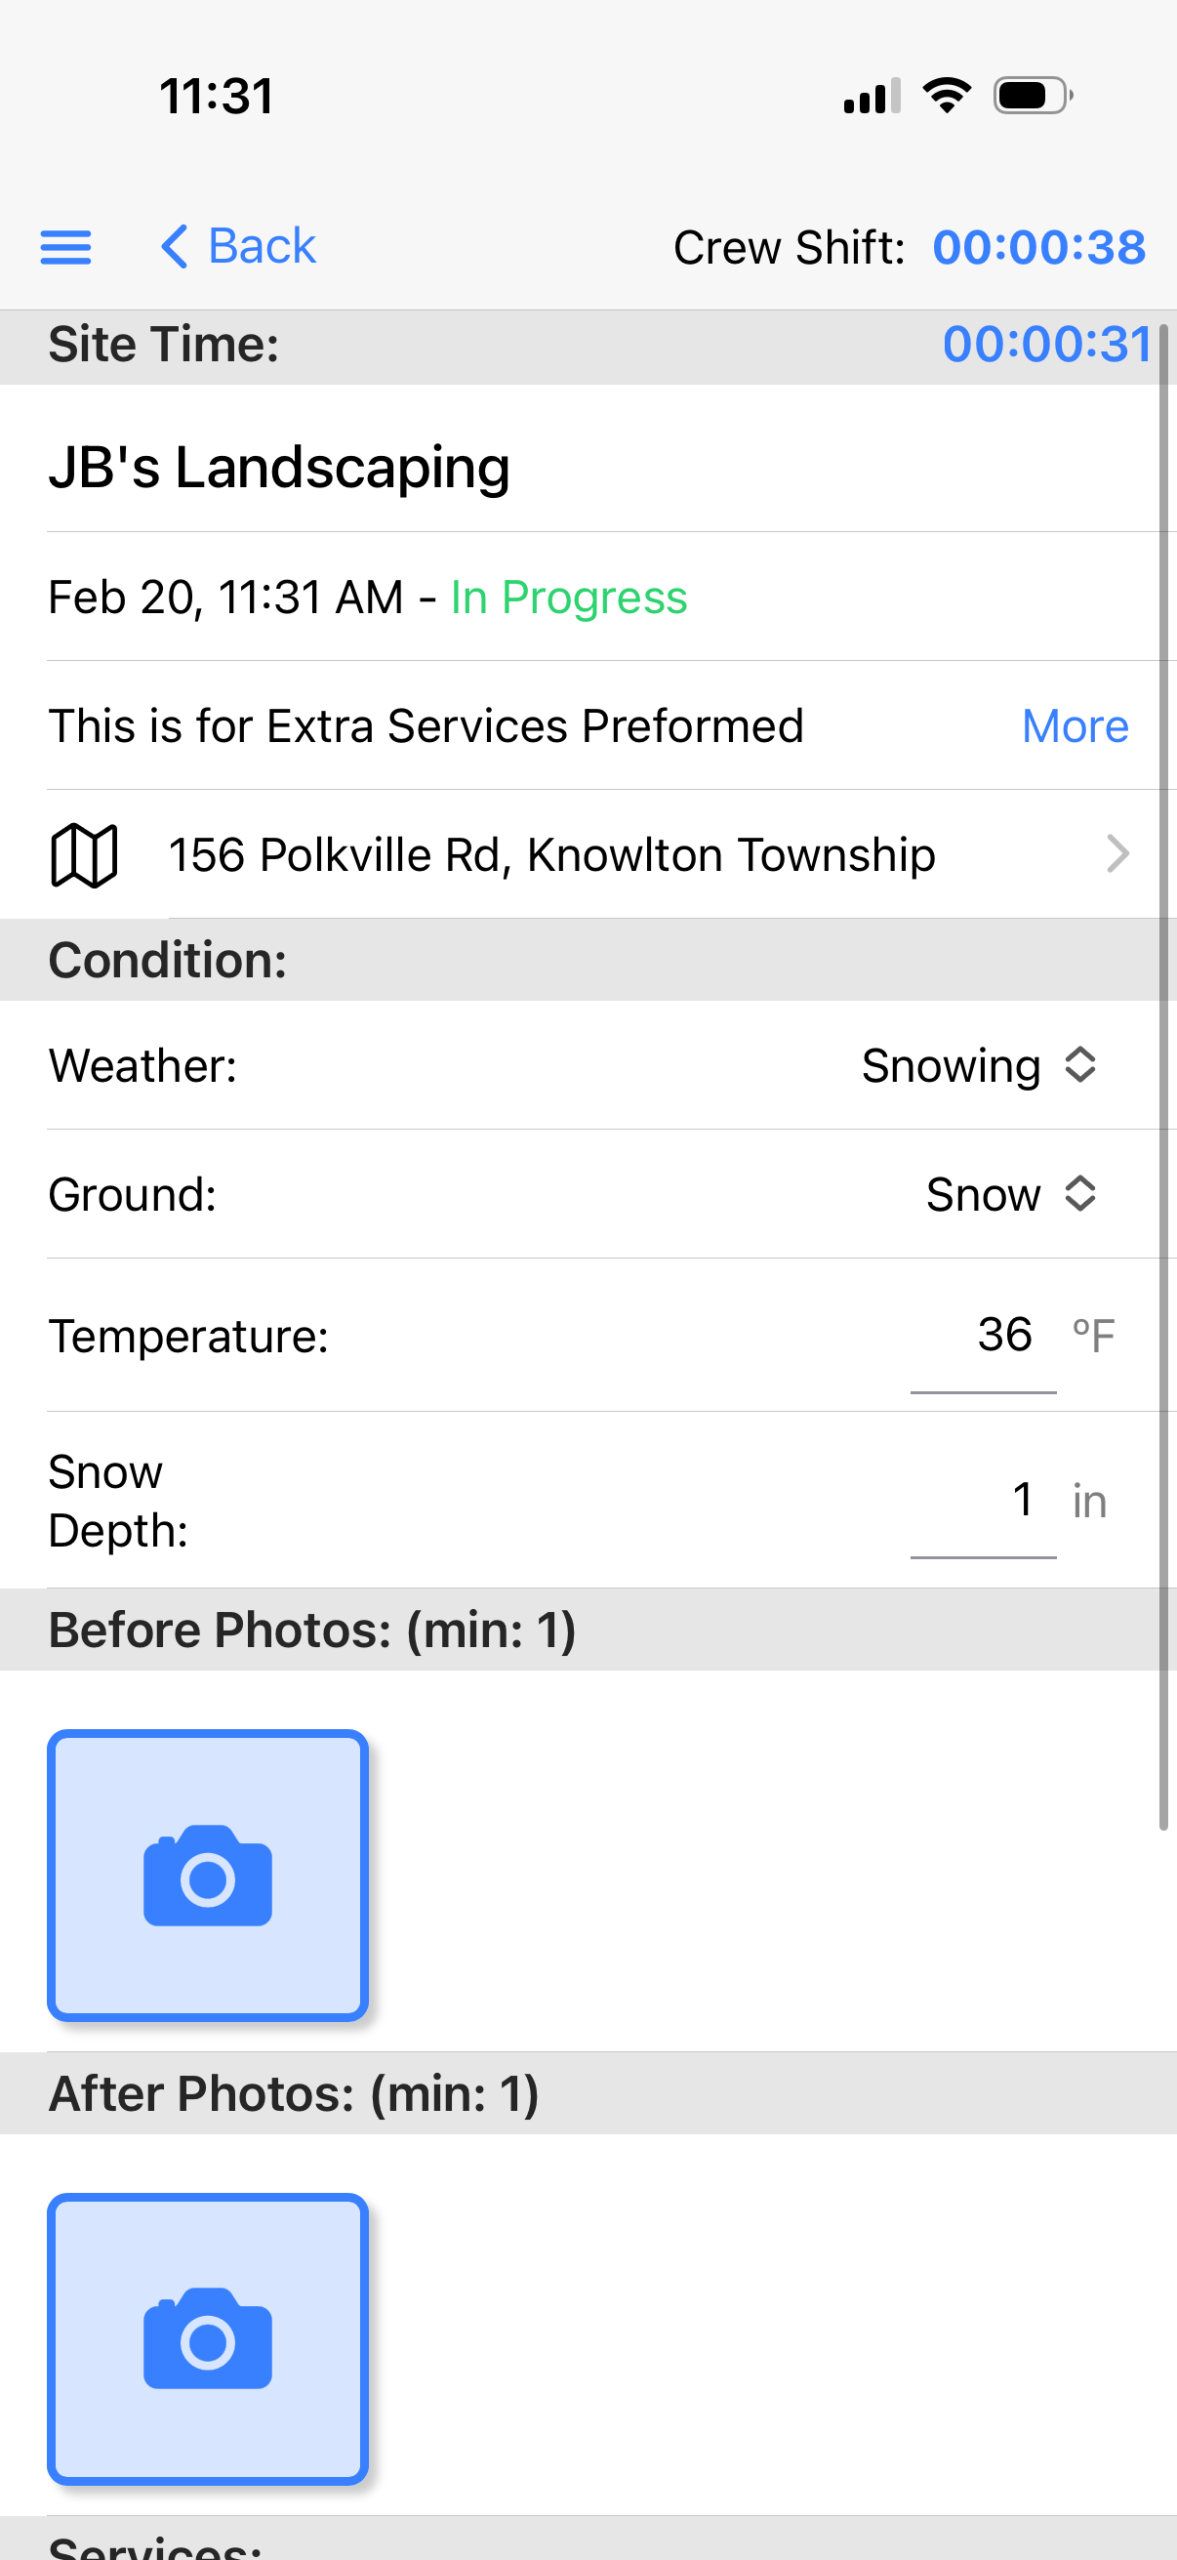Tap the Back button text

(x=262, y=247)
